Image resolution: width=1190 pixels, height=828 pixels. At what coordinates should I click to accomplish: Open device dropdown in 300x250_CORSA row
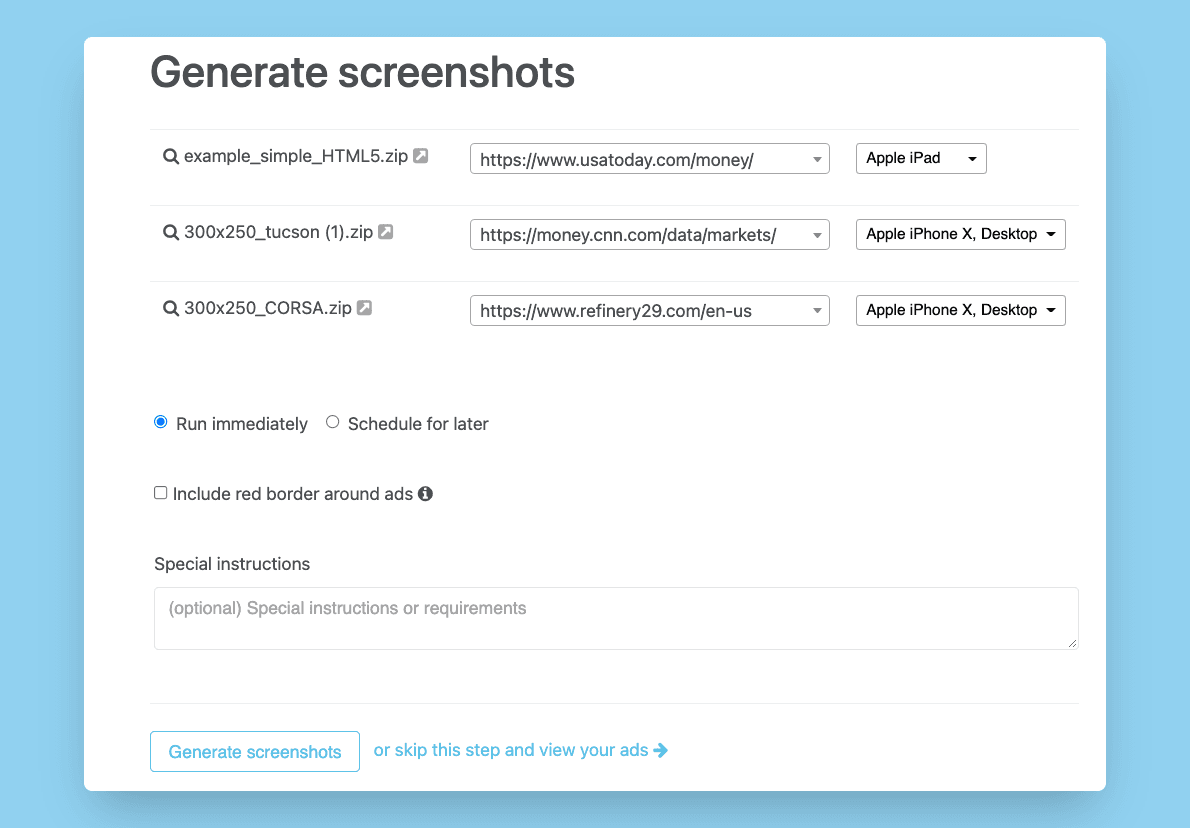click(x=961, y=310)
